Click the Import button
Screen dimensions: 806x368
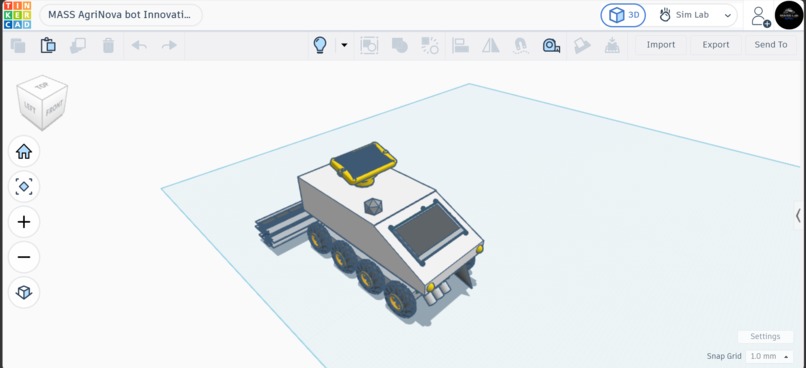coord(661,45)
